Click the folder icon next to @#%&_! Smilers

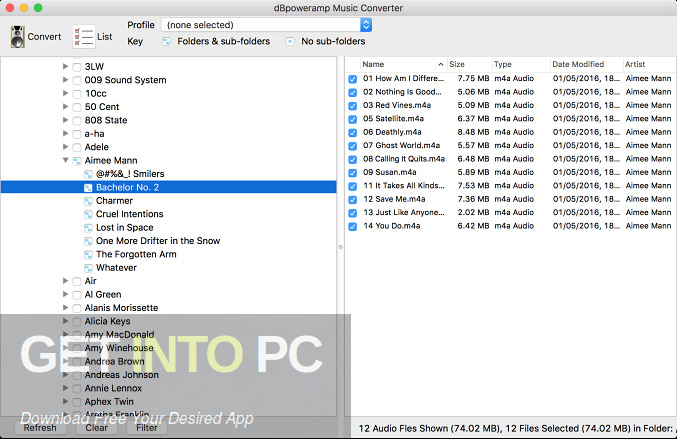coord(88,174)
